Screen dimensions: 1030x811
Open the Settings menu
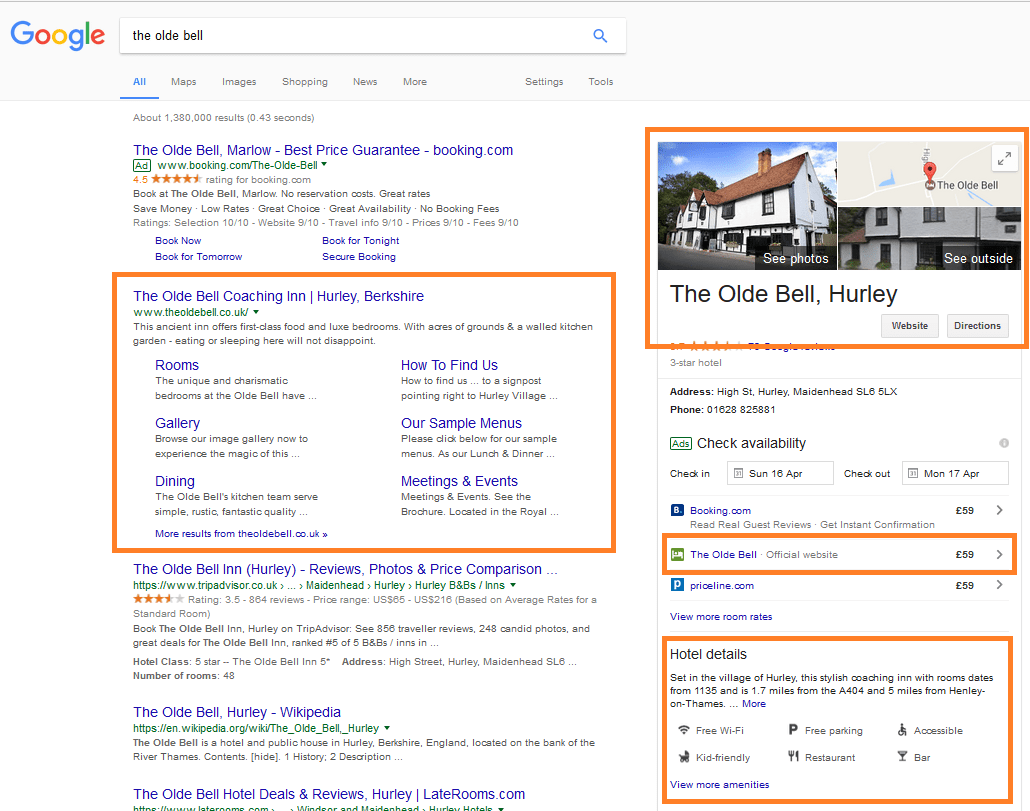[x=544, y=81]
